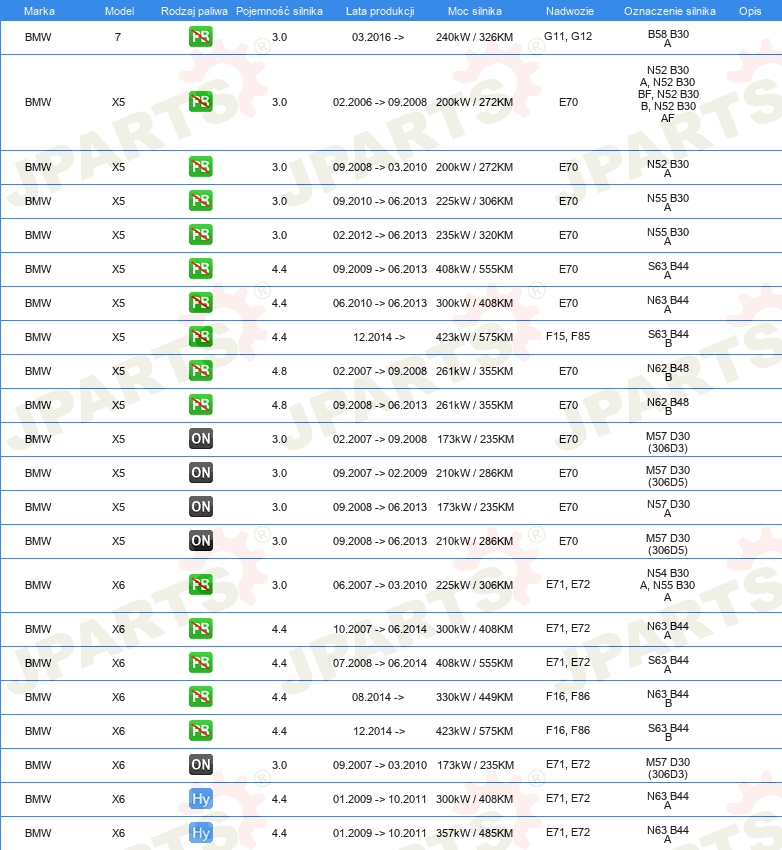The image size is (782, 850).
Task: Select the 240kW / 326KM power cell
Action: tap(474, 37)
